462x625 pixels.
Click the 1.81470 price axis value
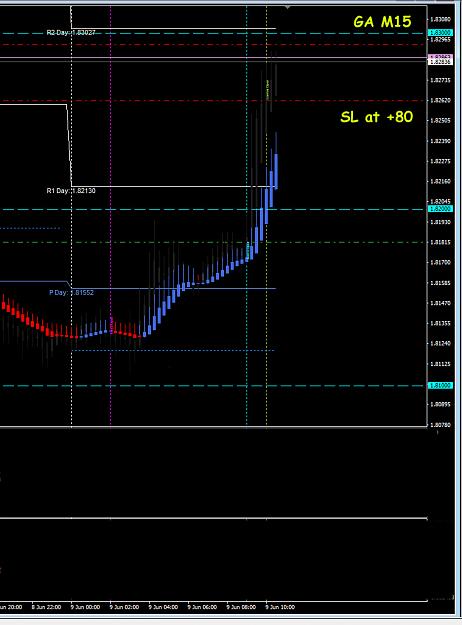[x=441, y=303]
